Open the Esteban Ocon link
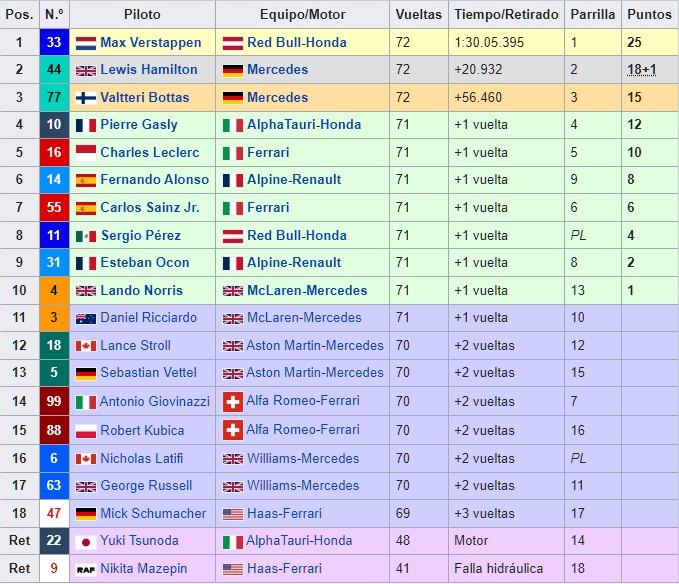 click(145, 262)
